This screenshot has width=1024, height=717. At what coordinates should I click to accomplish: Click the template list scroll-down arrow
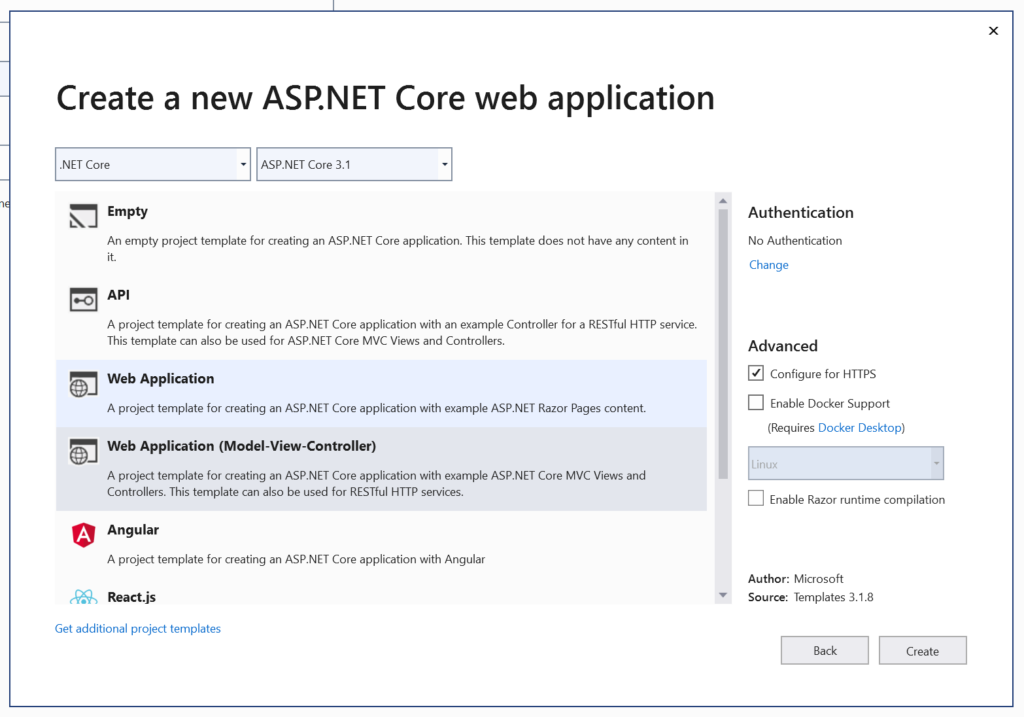click(723, 595)
